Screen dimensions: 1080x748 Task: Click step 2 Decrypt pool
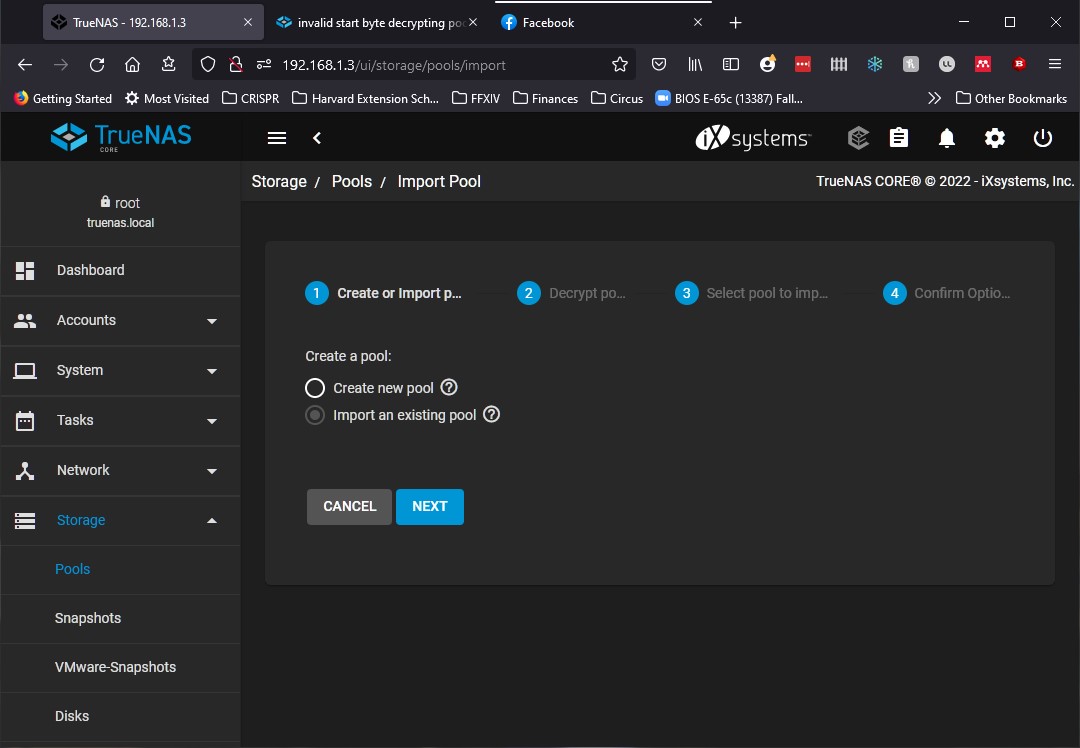click(x=572, y=293)
